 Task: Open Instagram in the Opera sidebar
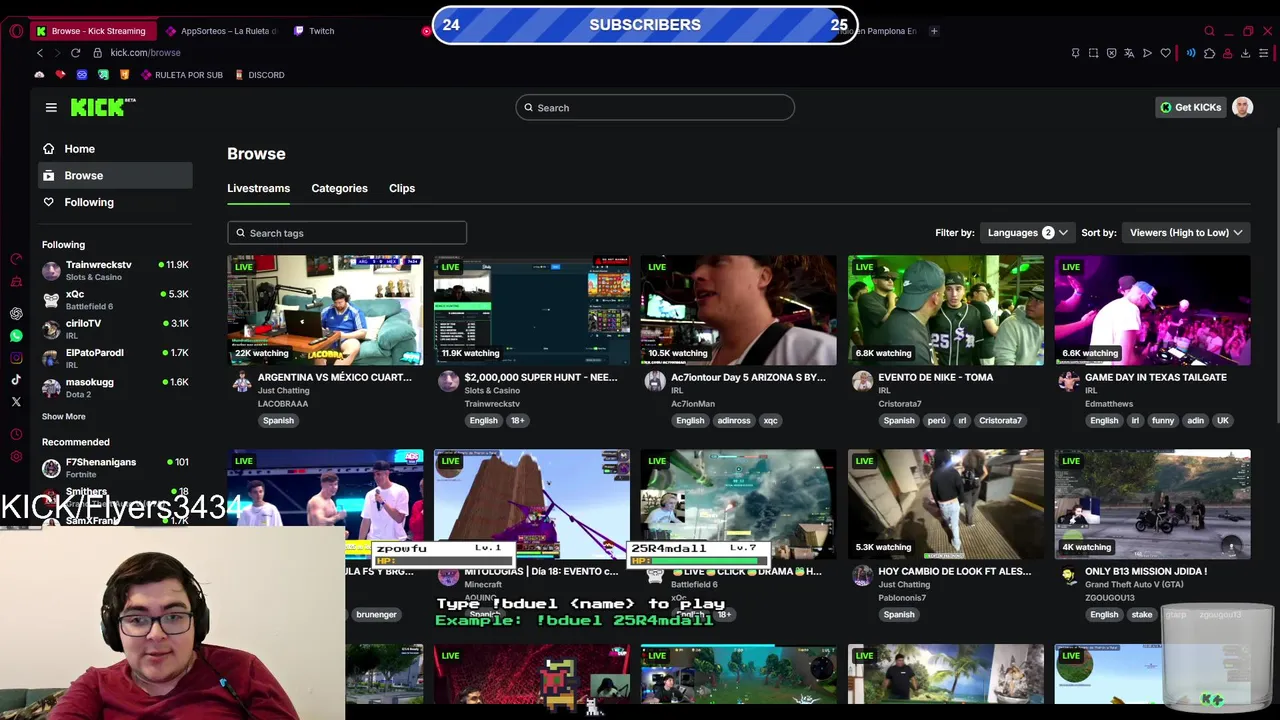coord(16,358)
